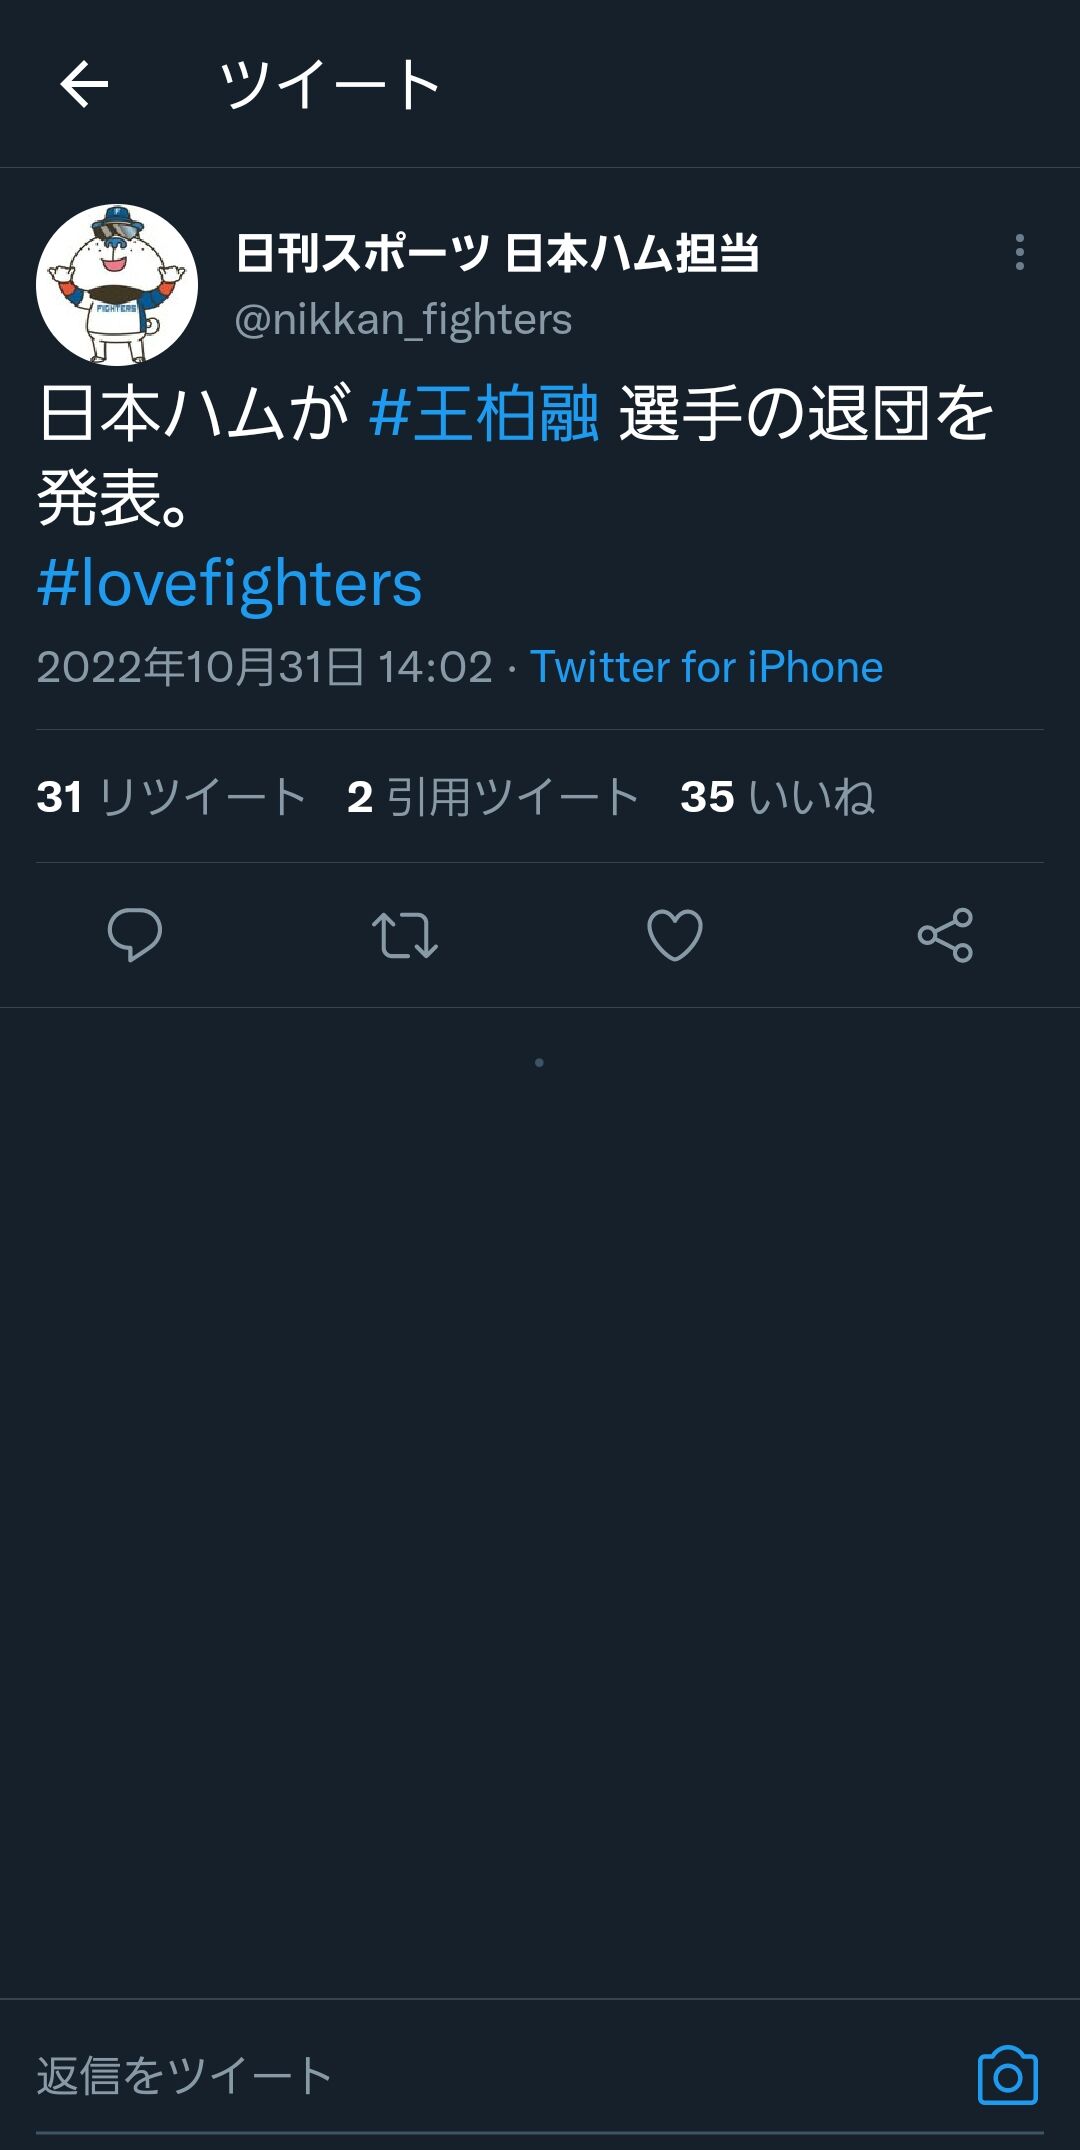Screen dimensions: 1080x2150
Task: Open the Fighters mascot profile picture
Action: (117, 285)
